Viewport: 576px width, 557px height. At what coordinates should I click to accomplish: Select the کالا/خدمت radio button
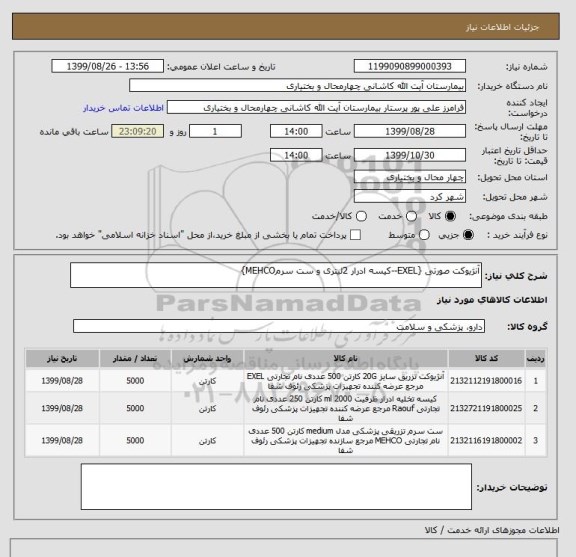[361, 216]
